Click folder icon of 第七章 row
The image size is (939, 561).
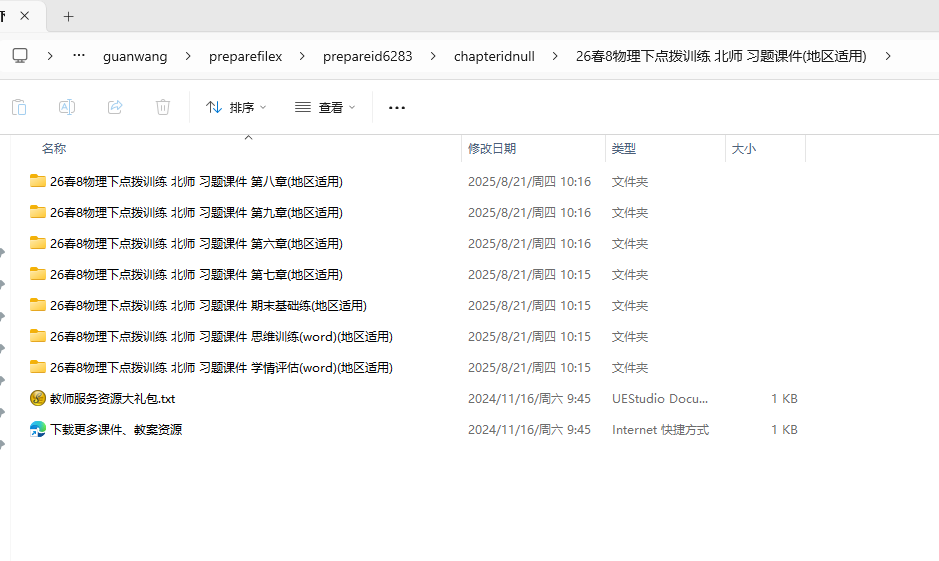pyautogui.click(x=38, y=274)
